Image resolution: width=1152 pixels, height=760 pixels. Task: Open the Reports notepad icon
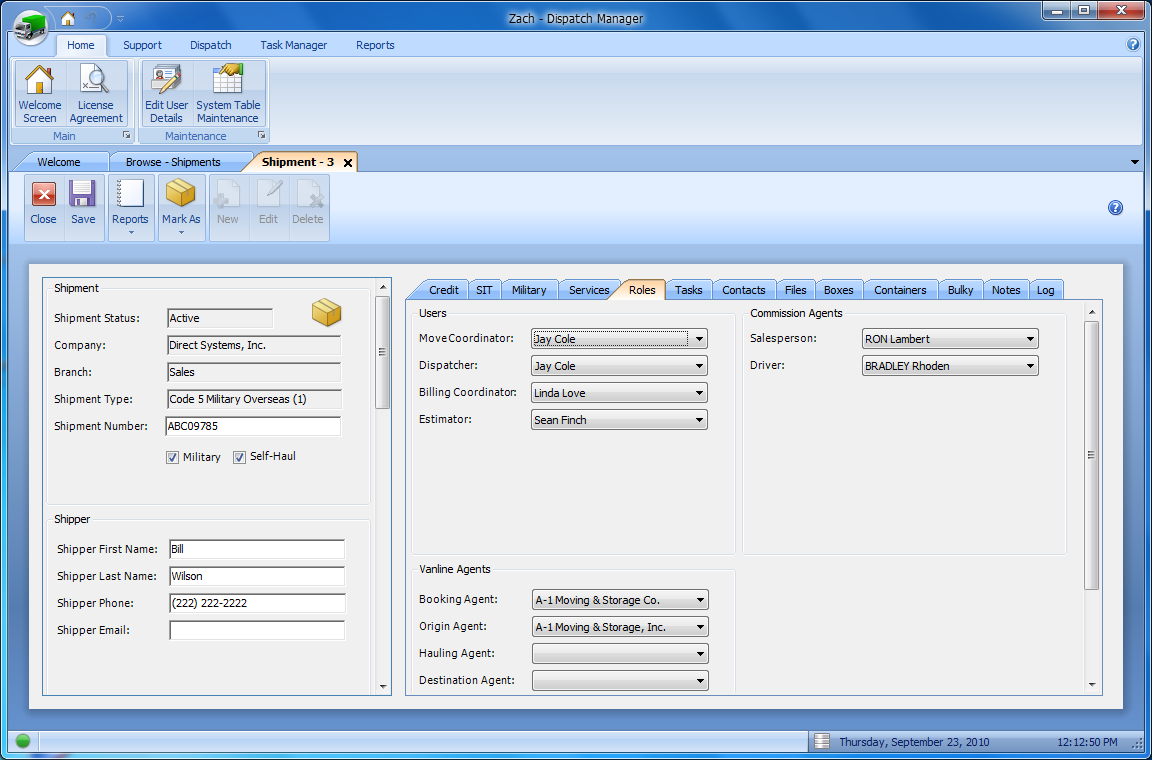click(x=130, y=195)
